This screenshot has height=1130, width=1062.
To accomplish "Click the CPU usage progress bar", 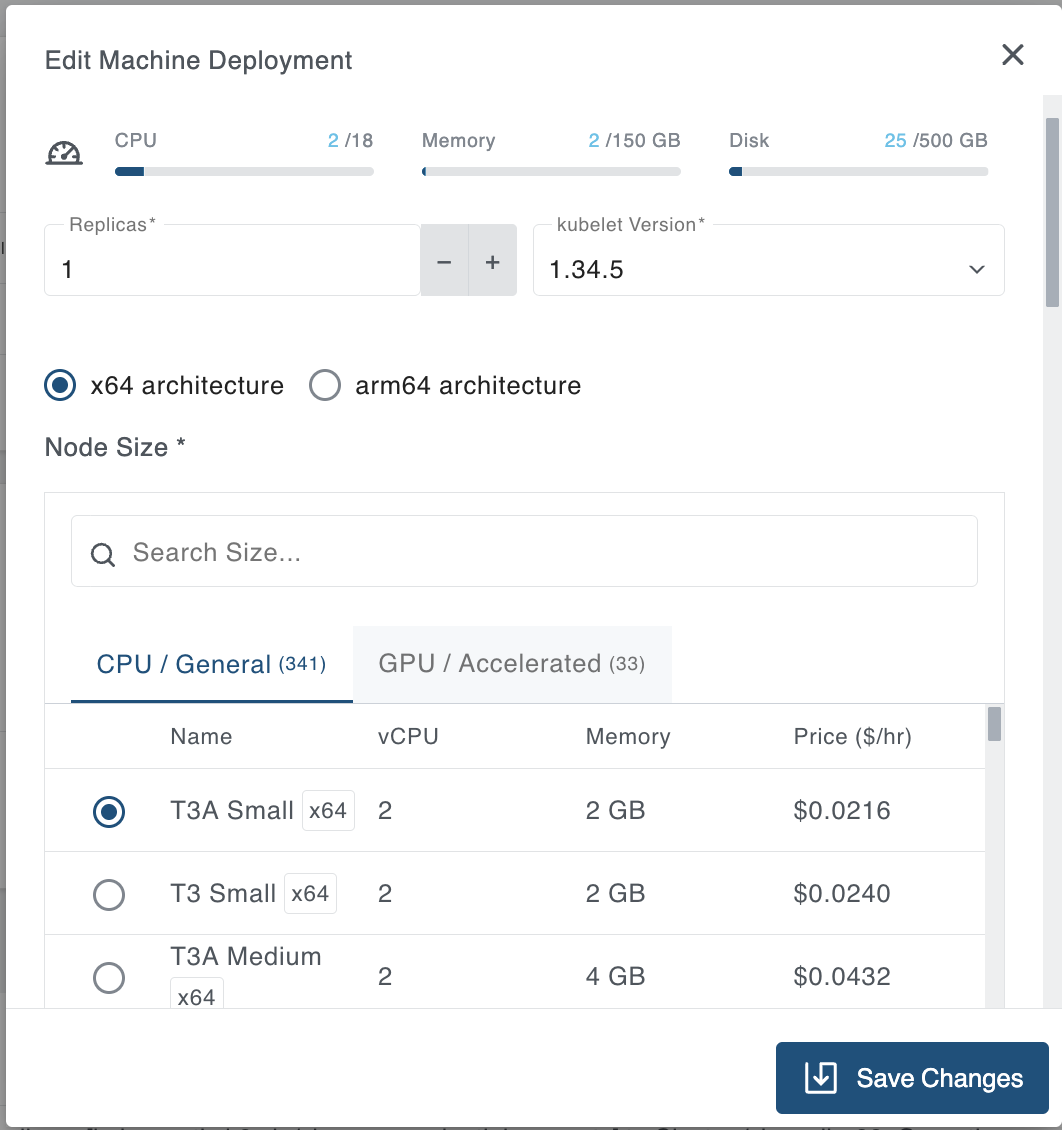I will coord(243,171).
